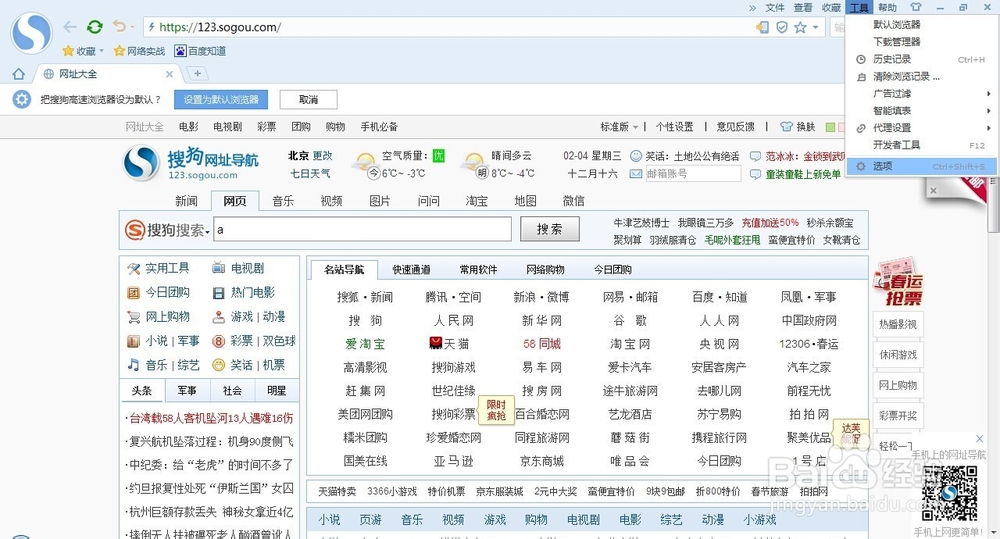Open the 查看 menu
Screen dimensions: 1000x539
click(803, 8)
